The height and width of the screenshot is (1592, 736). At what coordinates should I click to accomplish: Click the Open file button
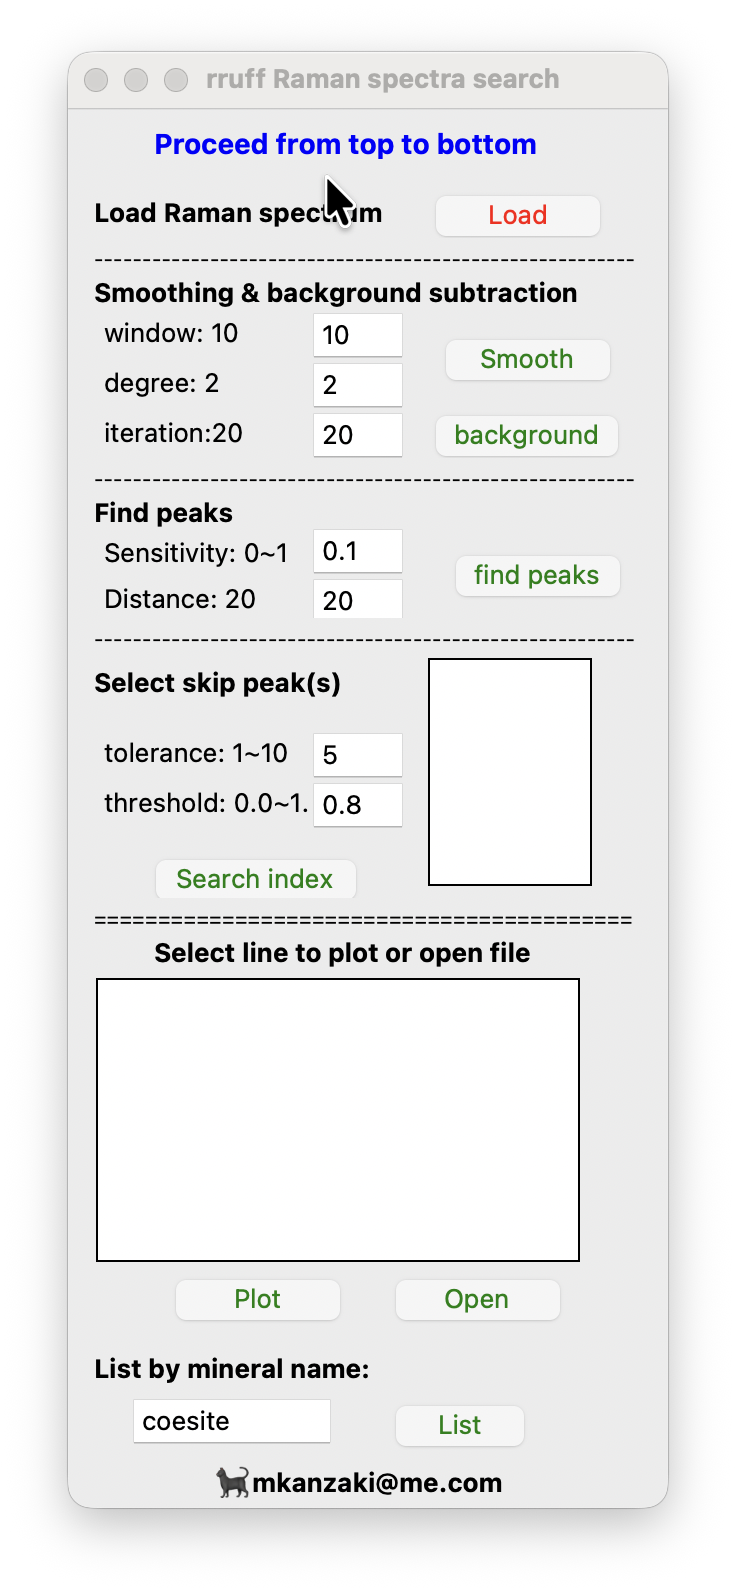[x=477, y=1299]
